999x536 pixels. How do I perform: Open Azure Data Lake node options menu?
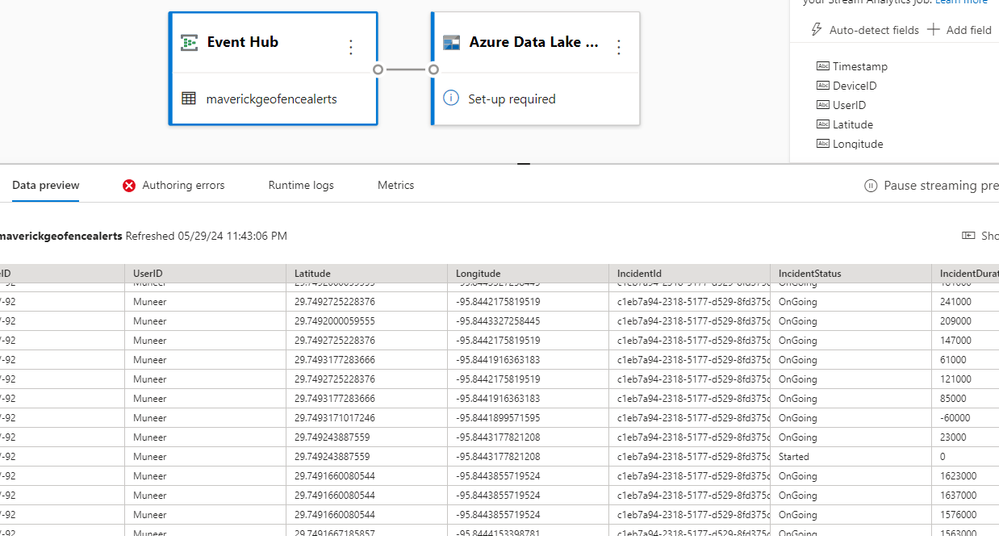[x=619, y=47]
